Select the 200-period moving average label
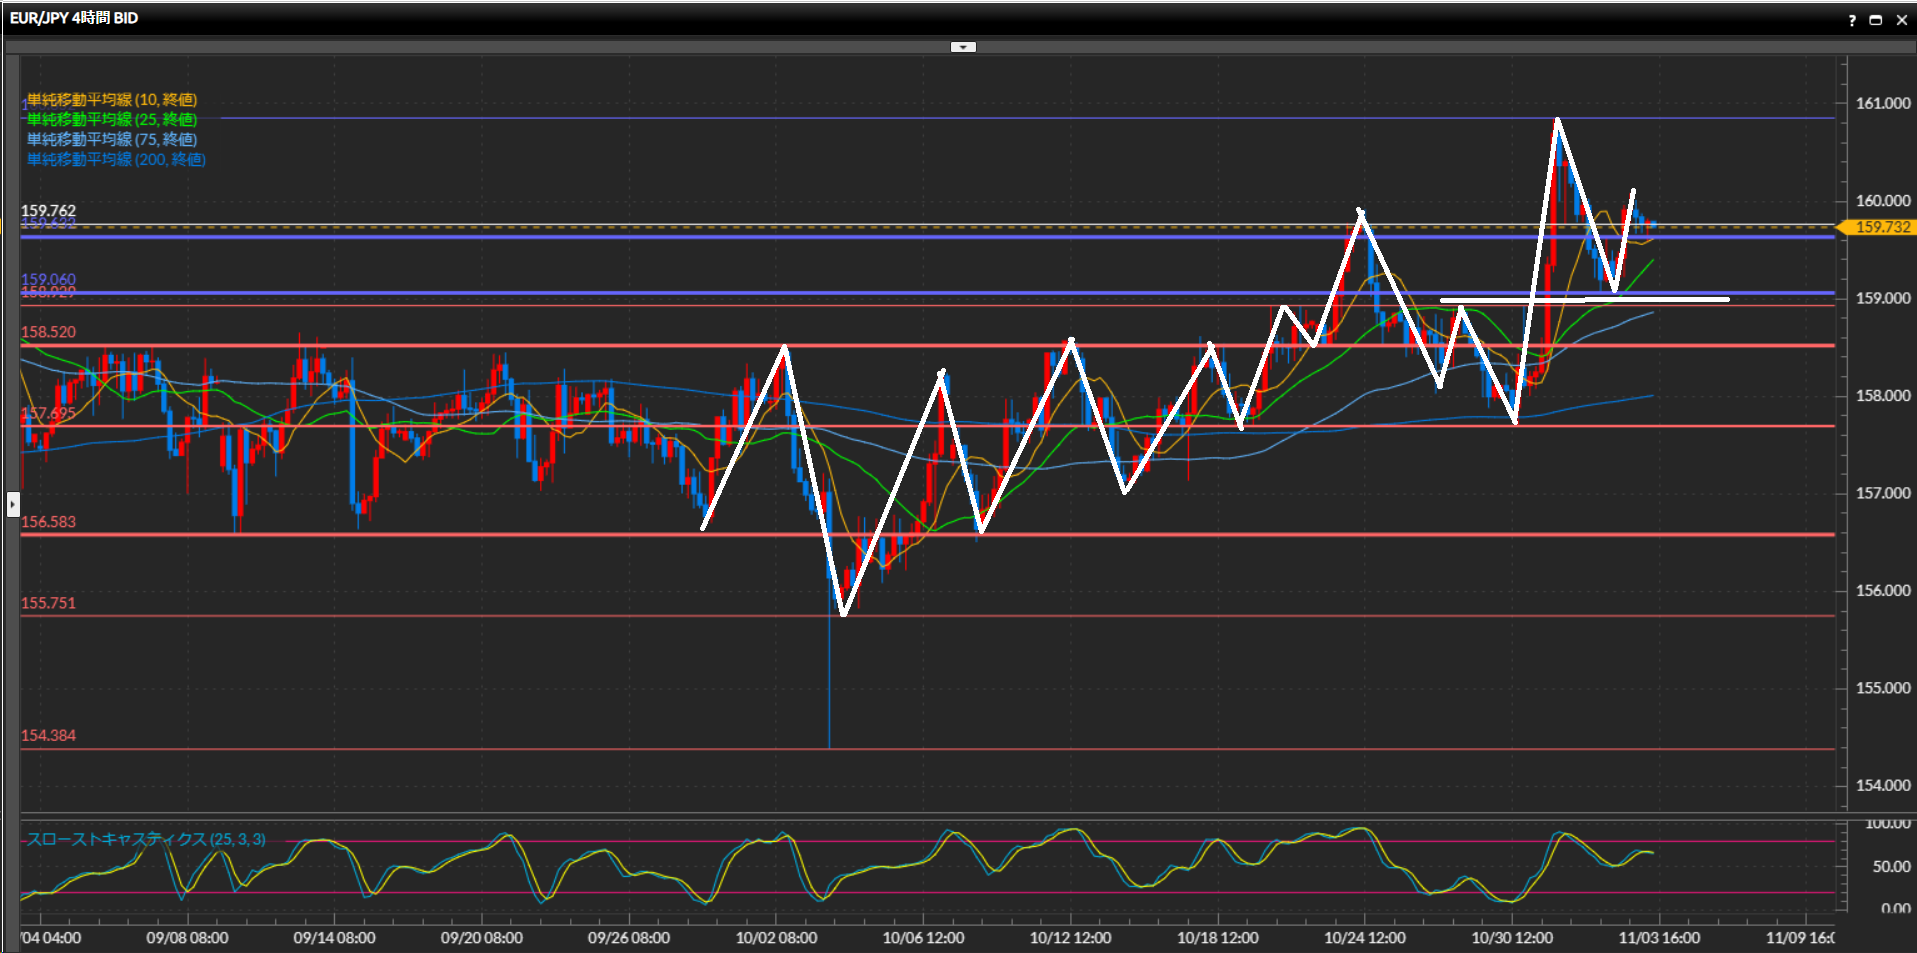Image resolution: width=1917 pixels, height=953 pixels. (116, 160)
